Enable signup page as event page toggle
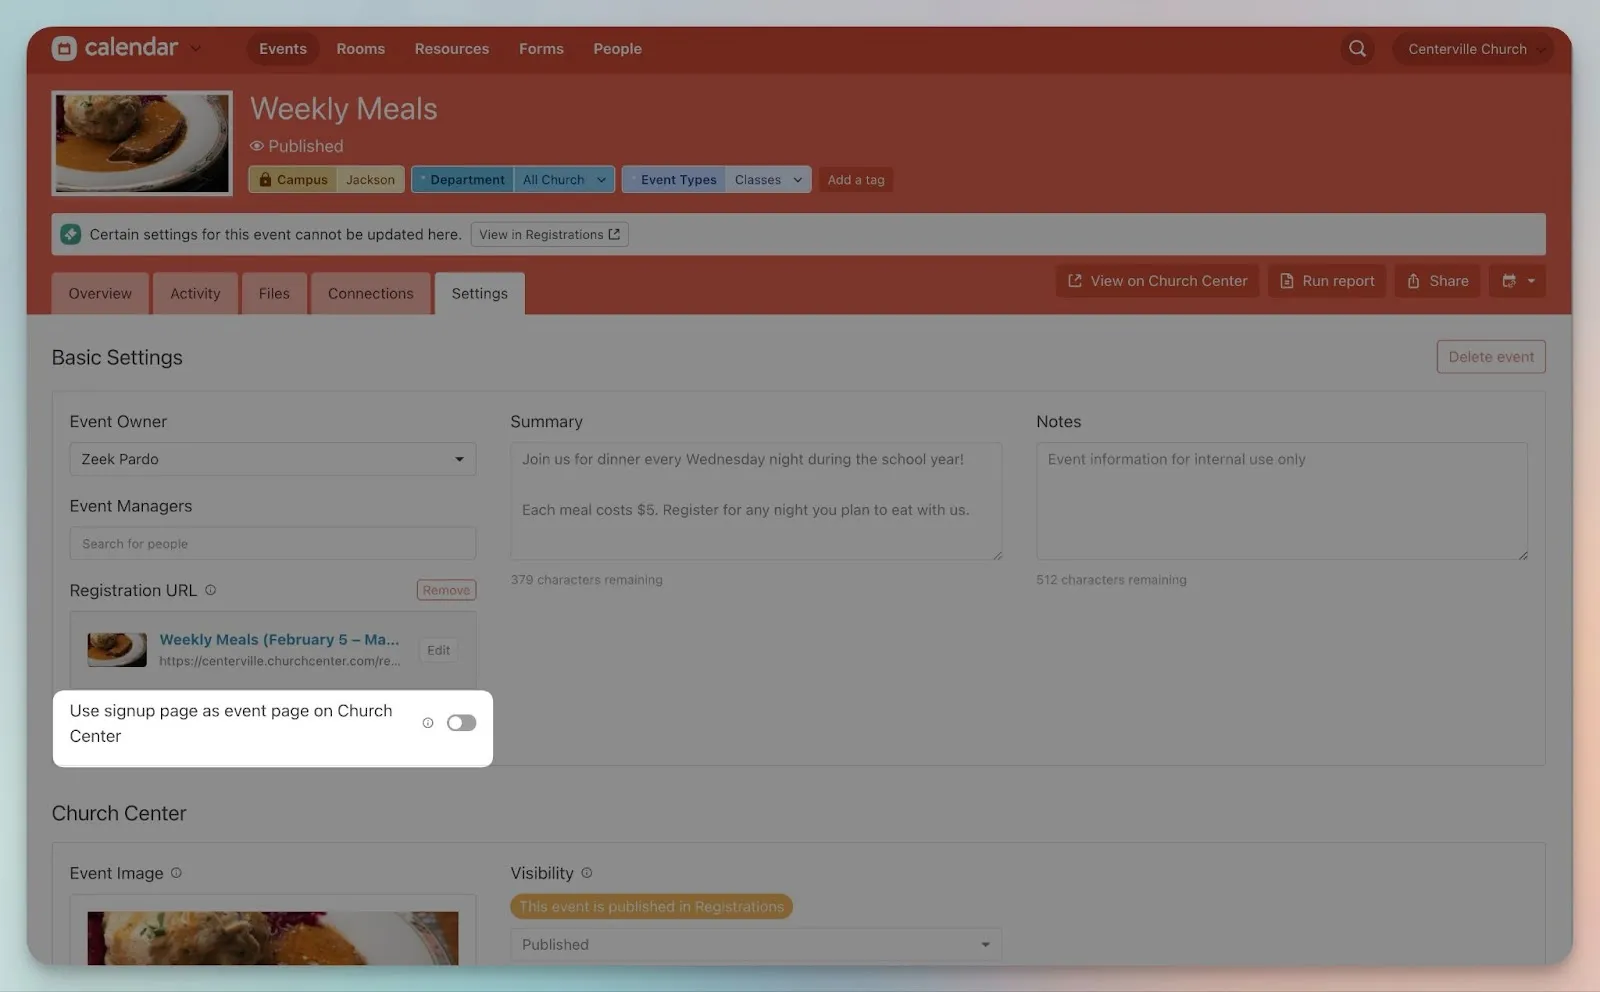Screen dimensions: 1600x992 tap(461, 723)
